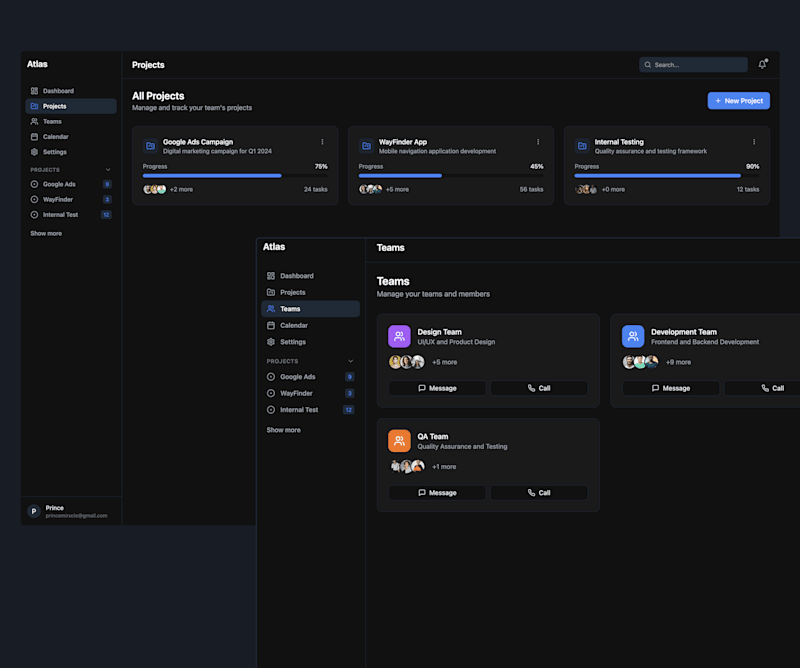This screenshot has width=800, height=668.
Task: Open WayFinder project in Projects window sidebar
Action: (x=71, y=200)
